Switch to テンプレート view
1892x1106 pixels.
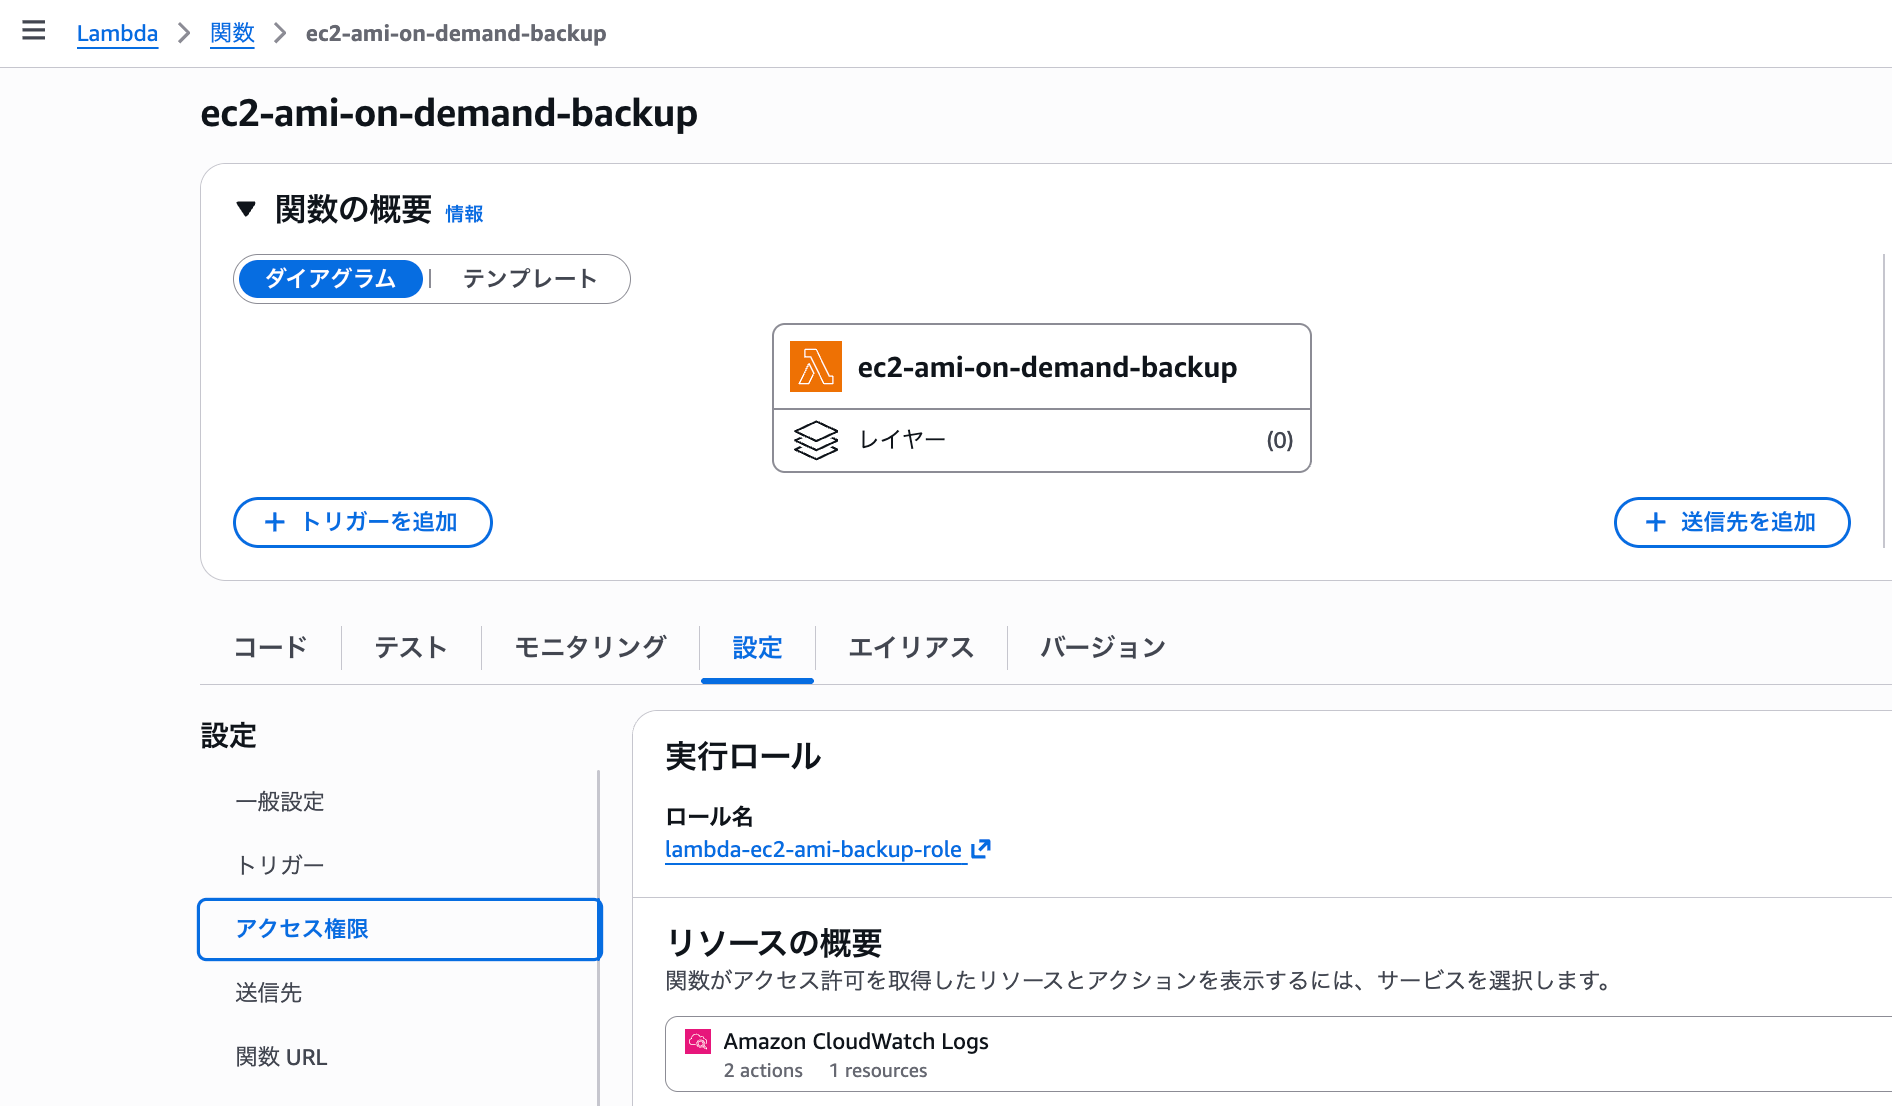point(530,279)
